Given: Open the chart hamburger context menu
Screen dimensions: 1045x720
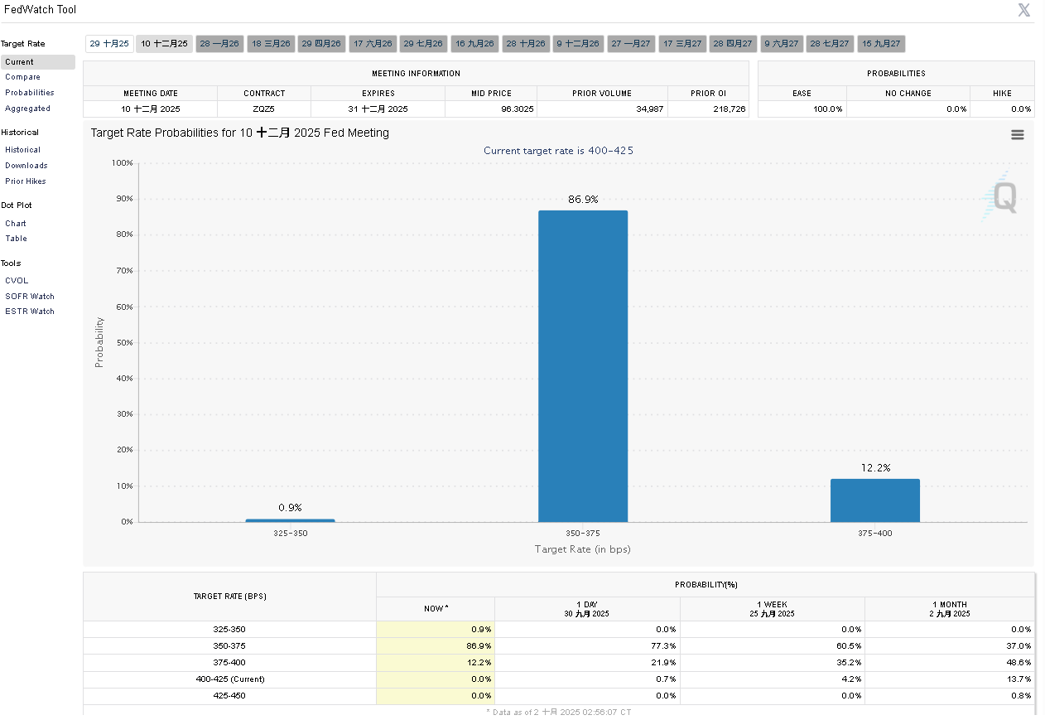Looking at the screenshot, I should click(x=1017, y=135).
